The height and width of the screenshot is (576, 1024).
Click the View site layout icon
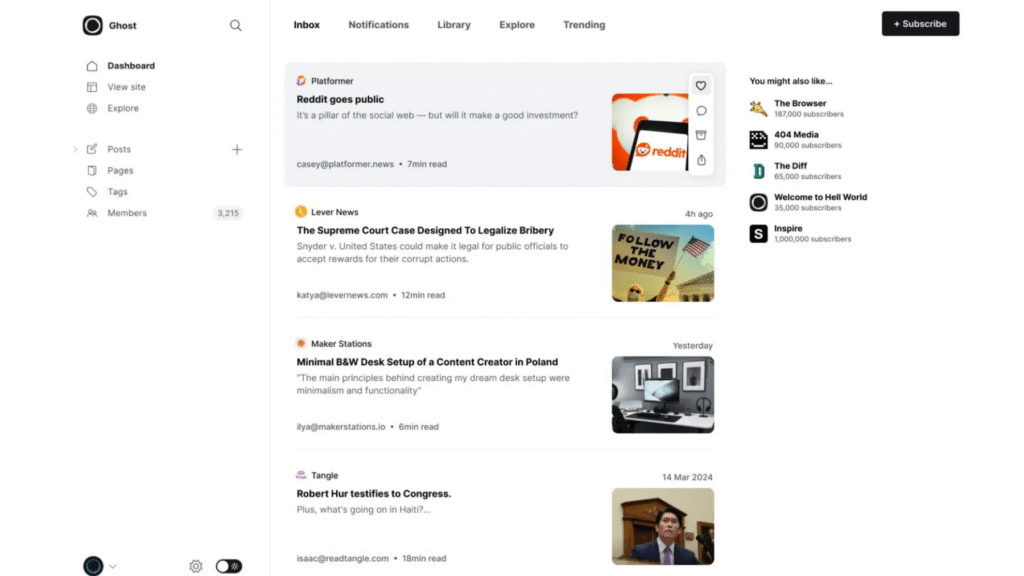point(92,87)
